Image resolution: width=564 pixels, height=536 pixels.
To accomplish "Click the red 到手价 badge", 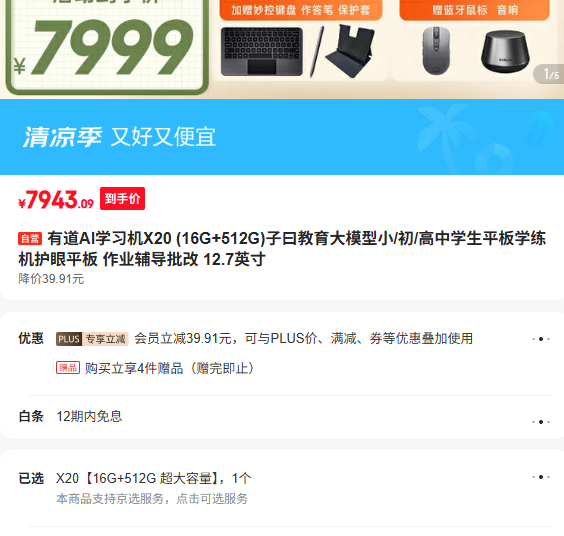I will (x=122, y=198).
